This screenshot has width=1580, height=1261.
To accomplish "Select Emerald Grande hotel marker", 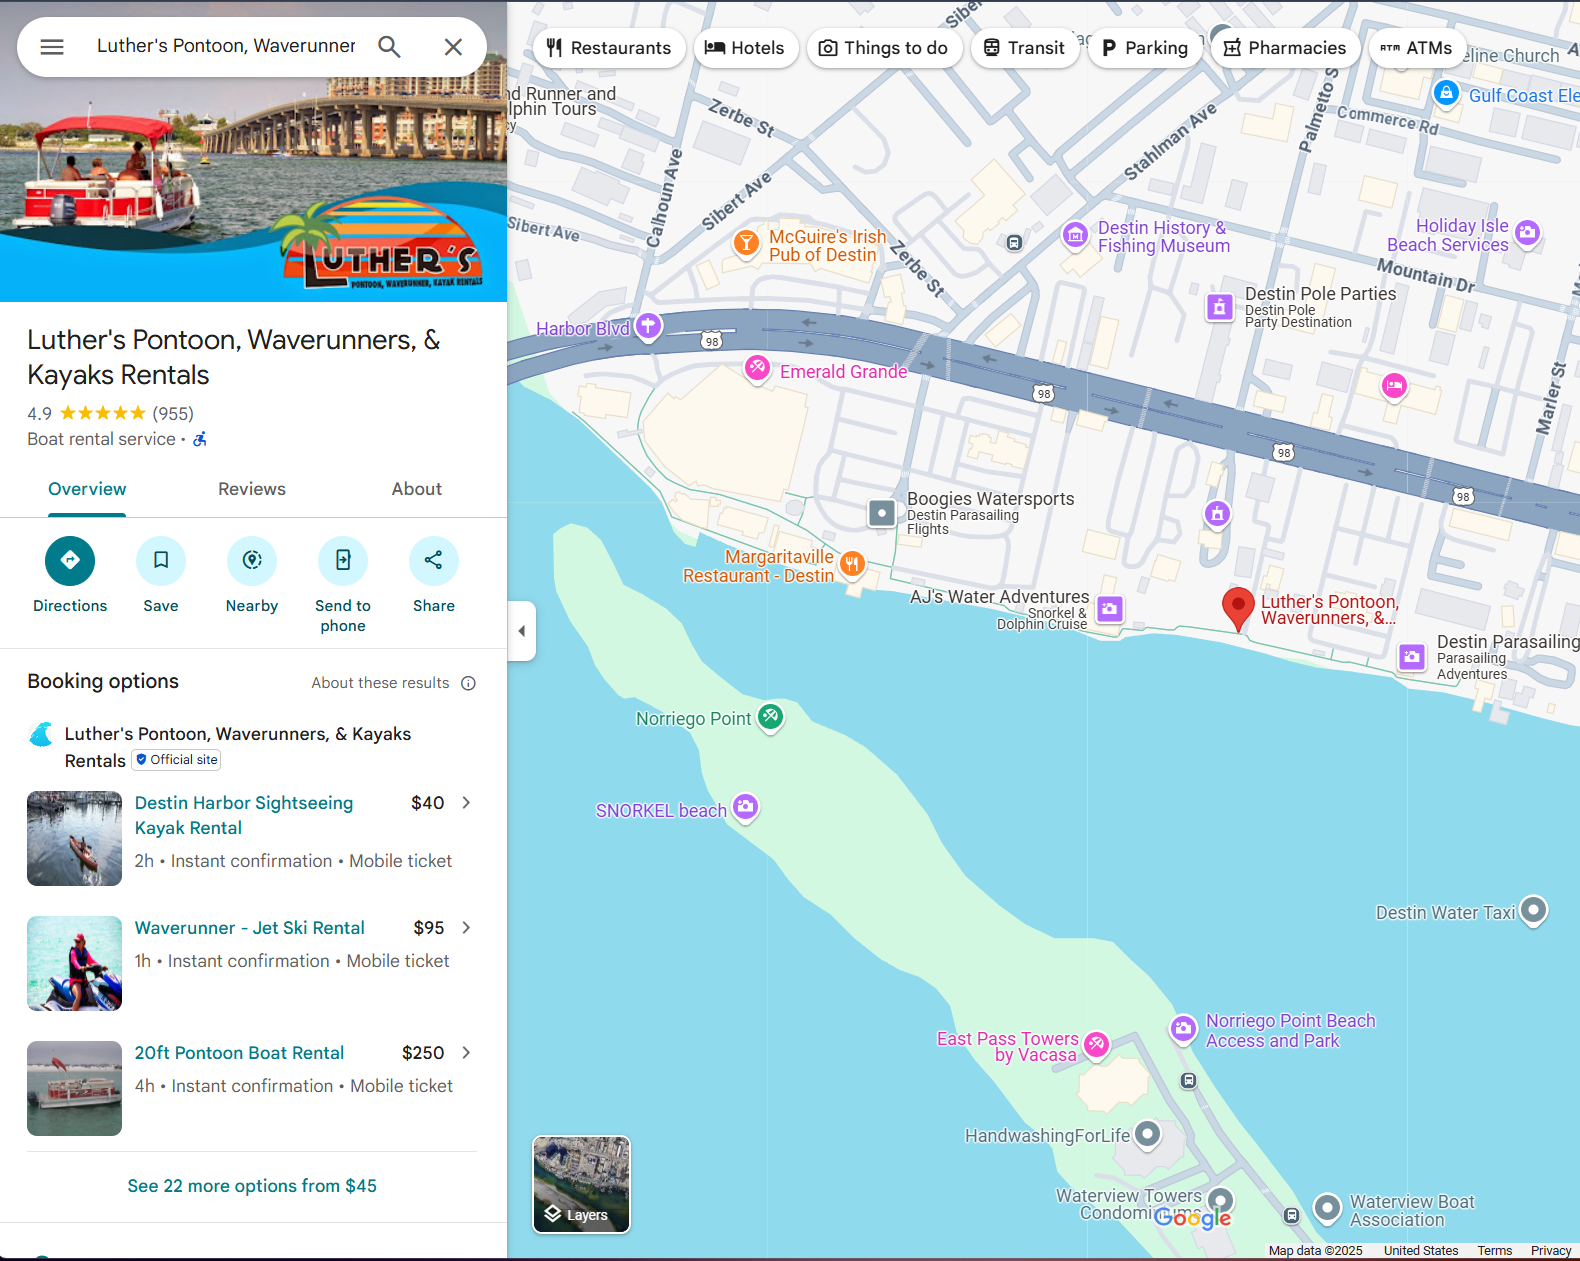I will [758, 369].
